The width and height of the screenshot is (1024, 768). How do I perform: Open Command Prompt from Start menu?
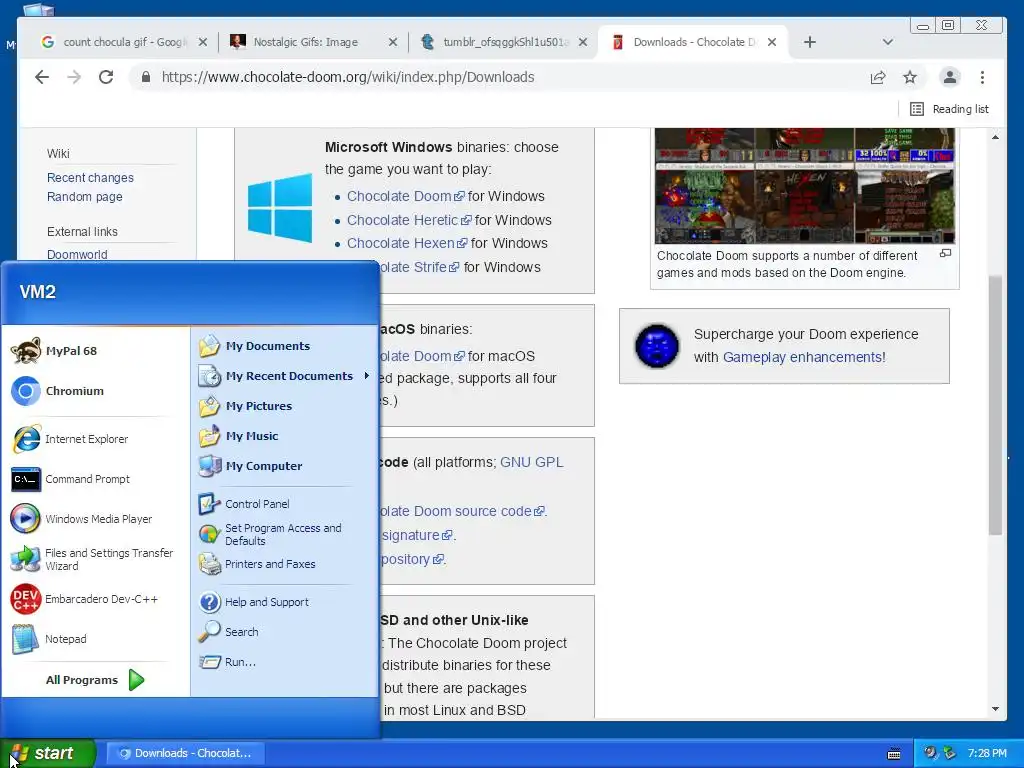[95, 479]
